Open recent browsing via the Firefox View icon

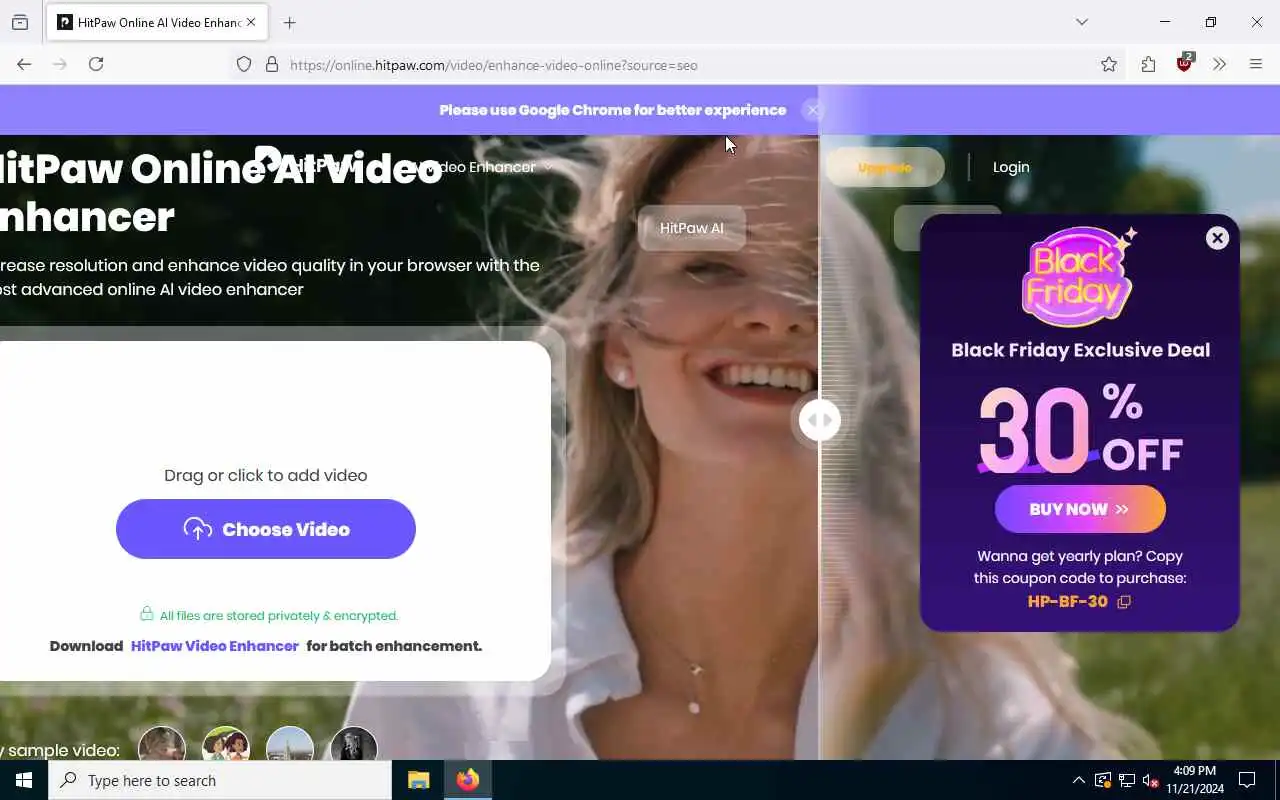point(20,22)
